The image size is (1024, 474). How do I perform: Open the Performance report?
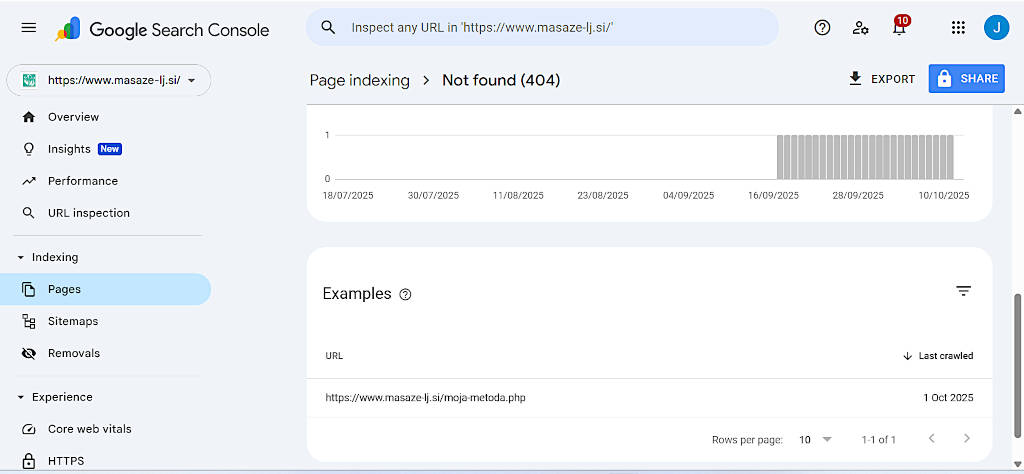pos(82,181)
